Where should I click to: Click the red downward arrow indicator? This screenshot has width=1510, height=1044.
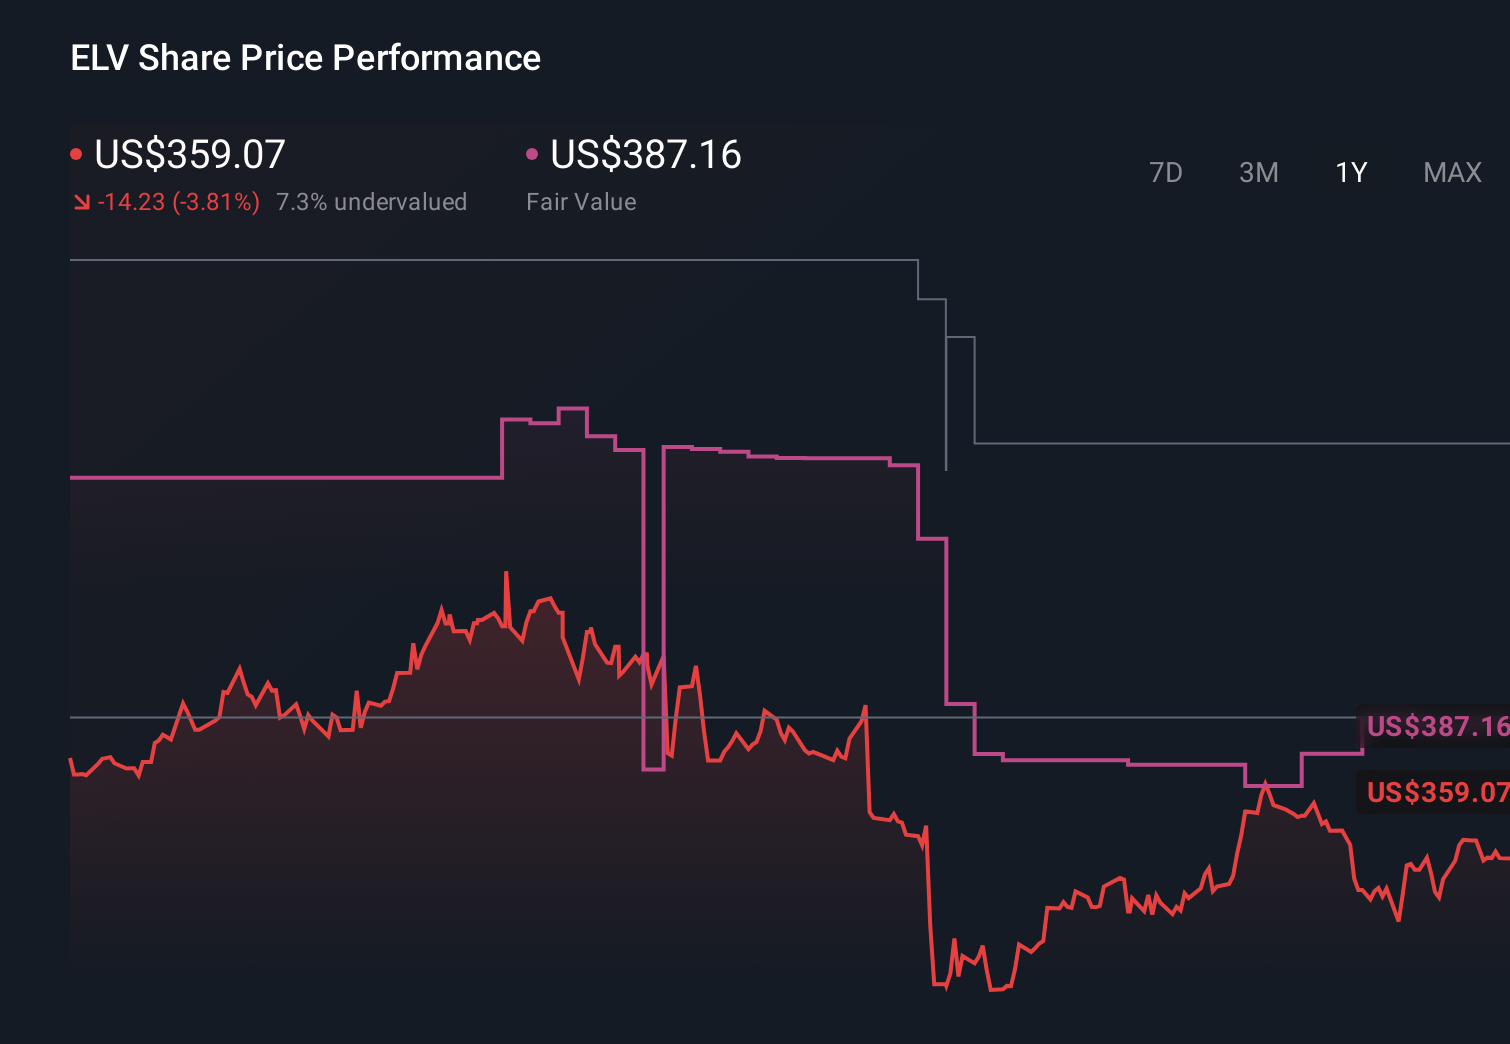pyautogui.click(x=81, y=201)
